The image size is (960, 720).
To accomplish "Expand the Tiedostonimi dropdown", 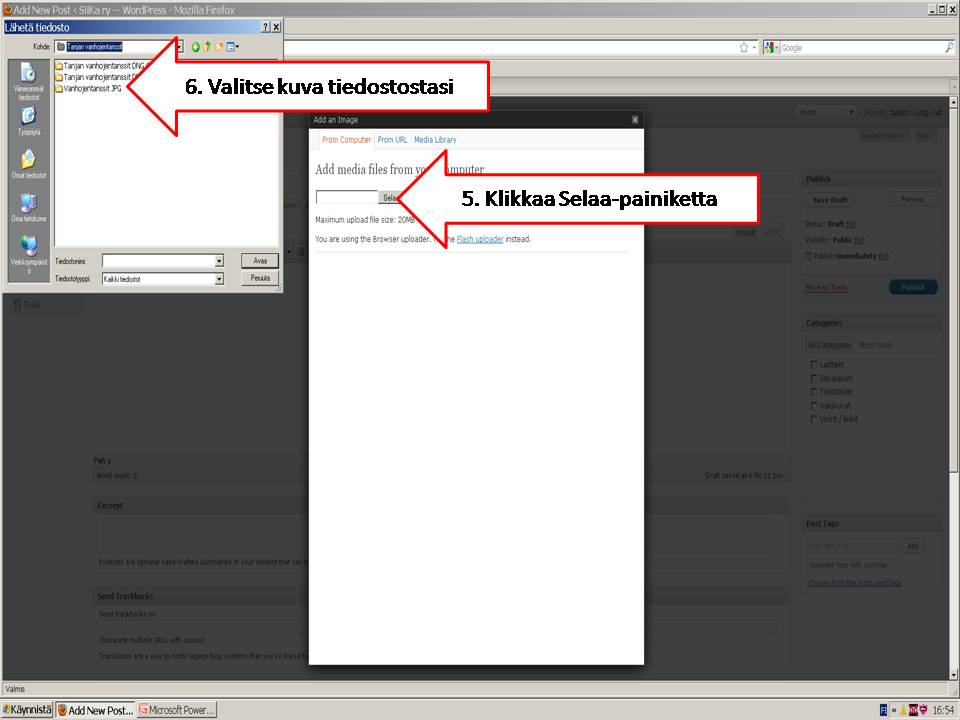I will 219,261.
